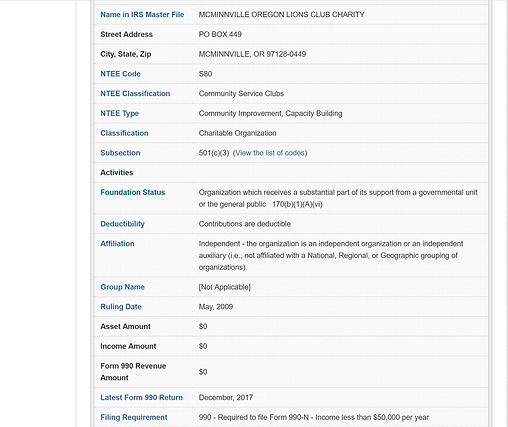Open the Subsection label link
This screenshot has height=427, width=508.
[120, 153]
